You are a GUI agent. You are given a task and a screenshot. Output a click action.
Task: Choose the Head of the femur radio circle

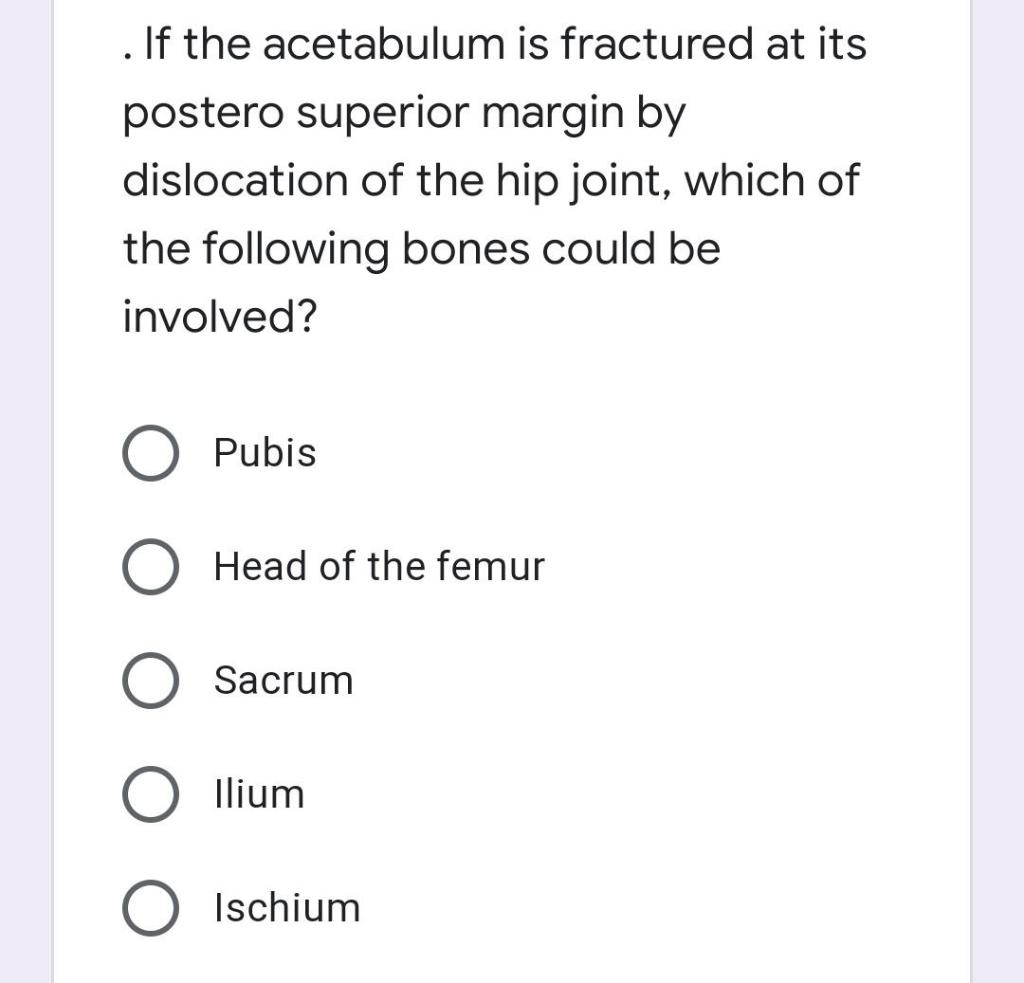[x=151, y=567]
